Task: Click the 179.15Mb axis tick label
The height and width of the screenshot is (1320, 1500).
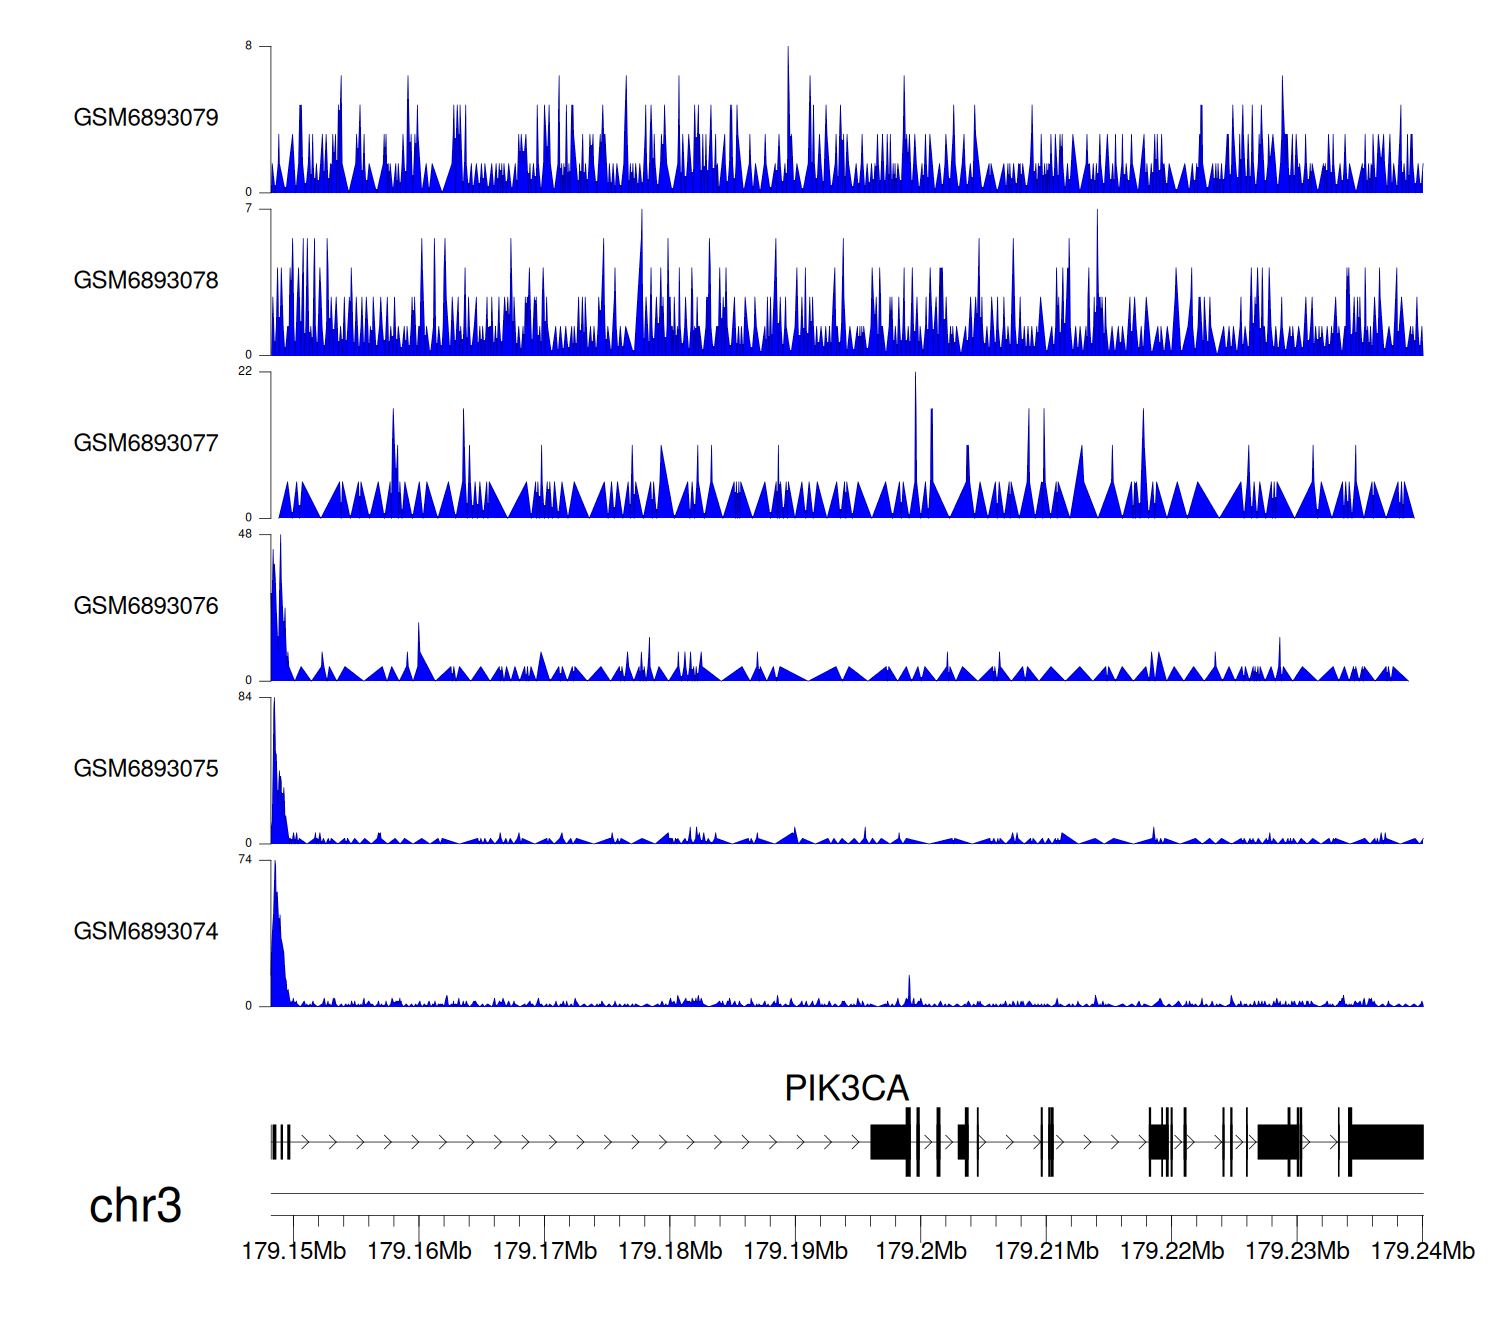Action: coord(294,1251)
